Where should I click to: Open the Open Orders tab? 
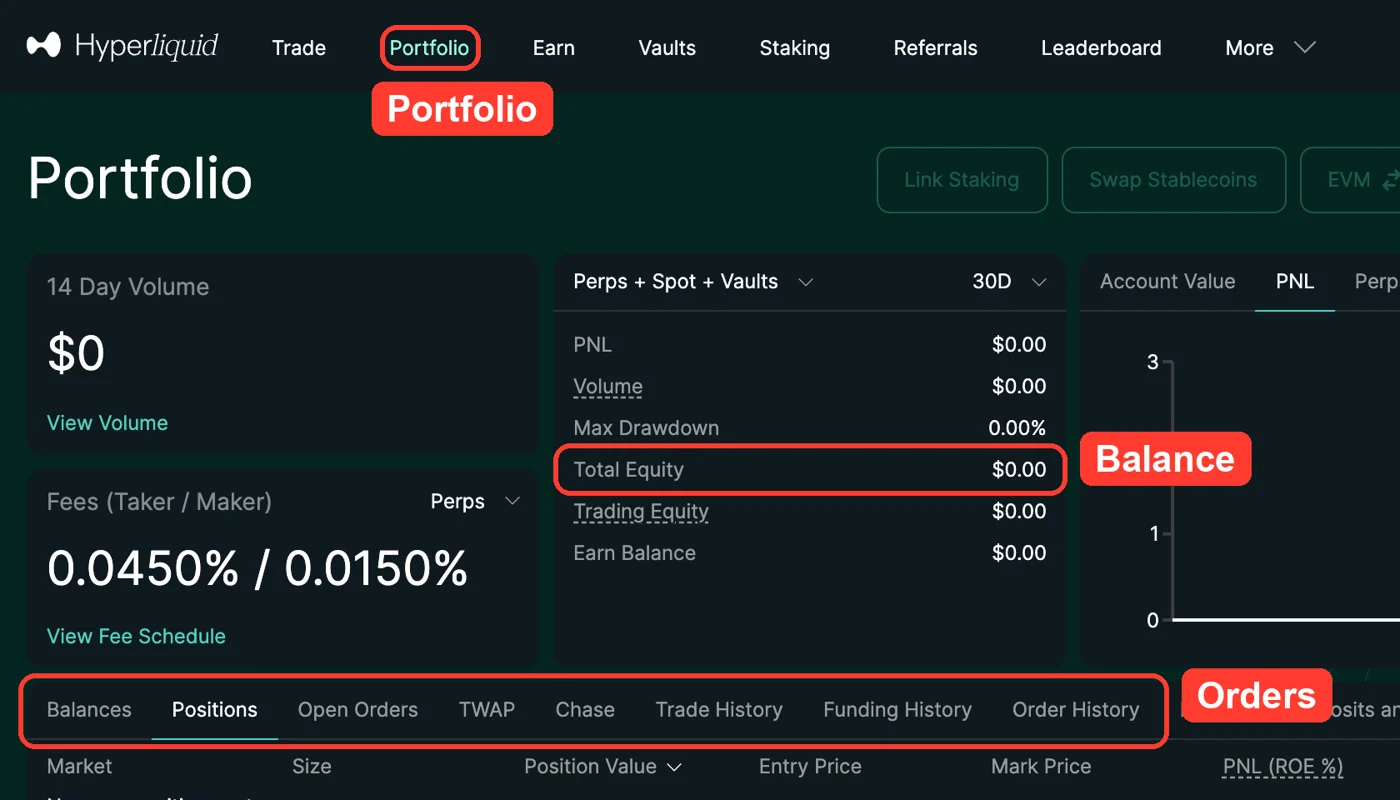[x=358, y=710]
